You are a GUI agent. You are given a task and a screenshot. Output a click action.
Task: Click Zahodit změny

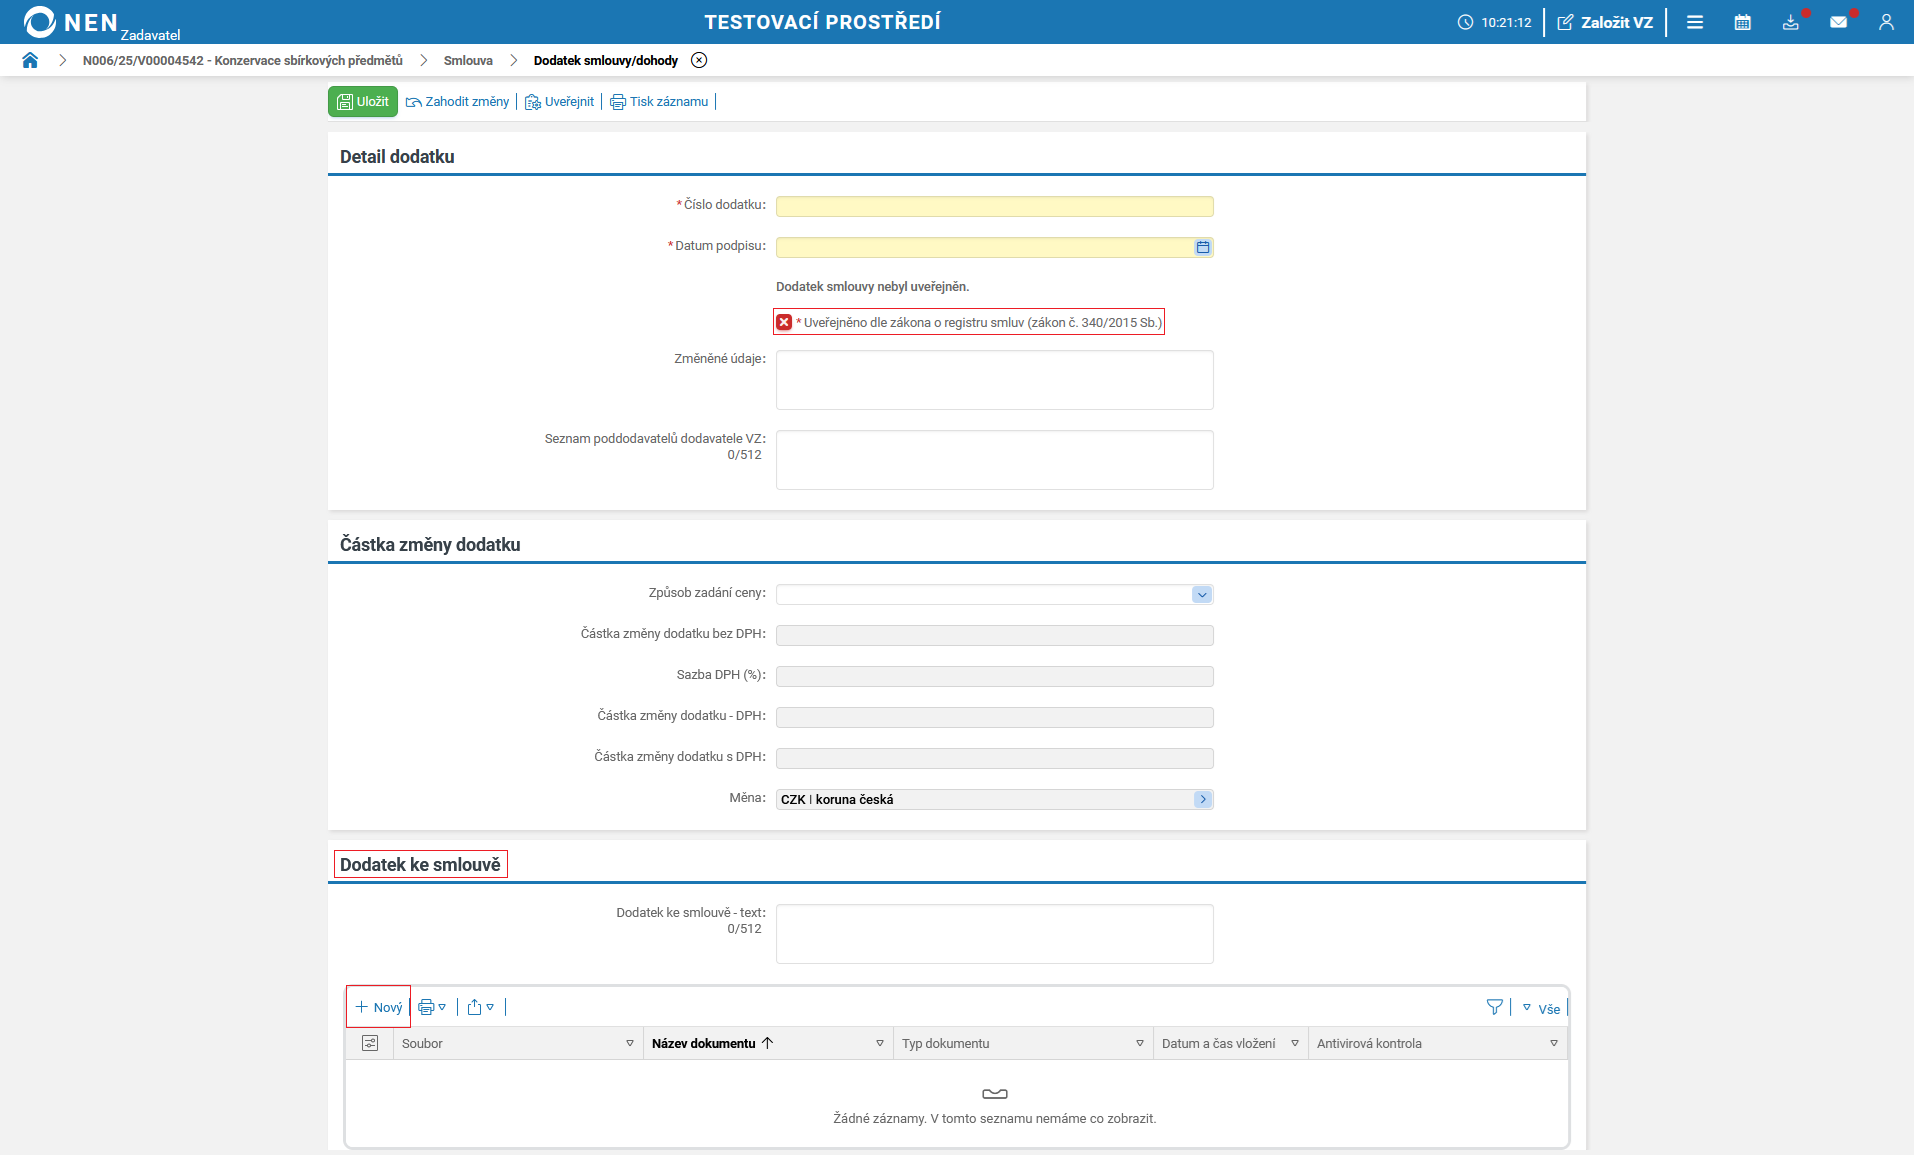(458, 101)
